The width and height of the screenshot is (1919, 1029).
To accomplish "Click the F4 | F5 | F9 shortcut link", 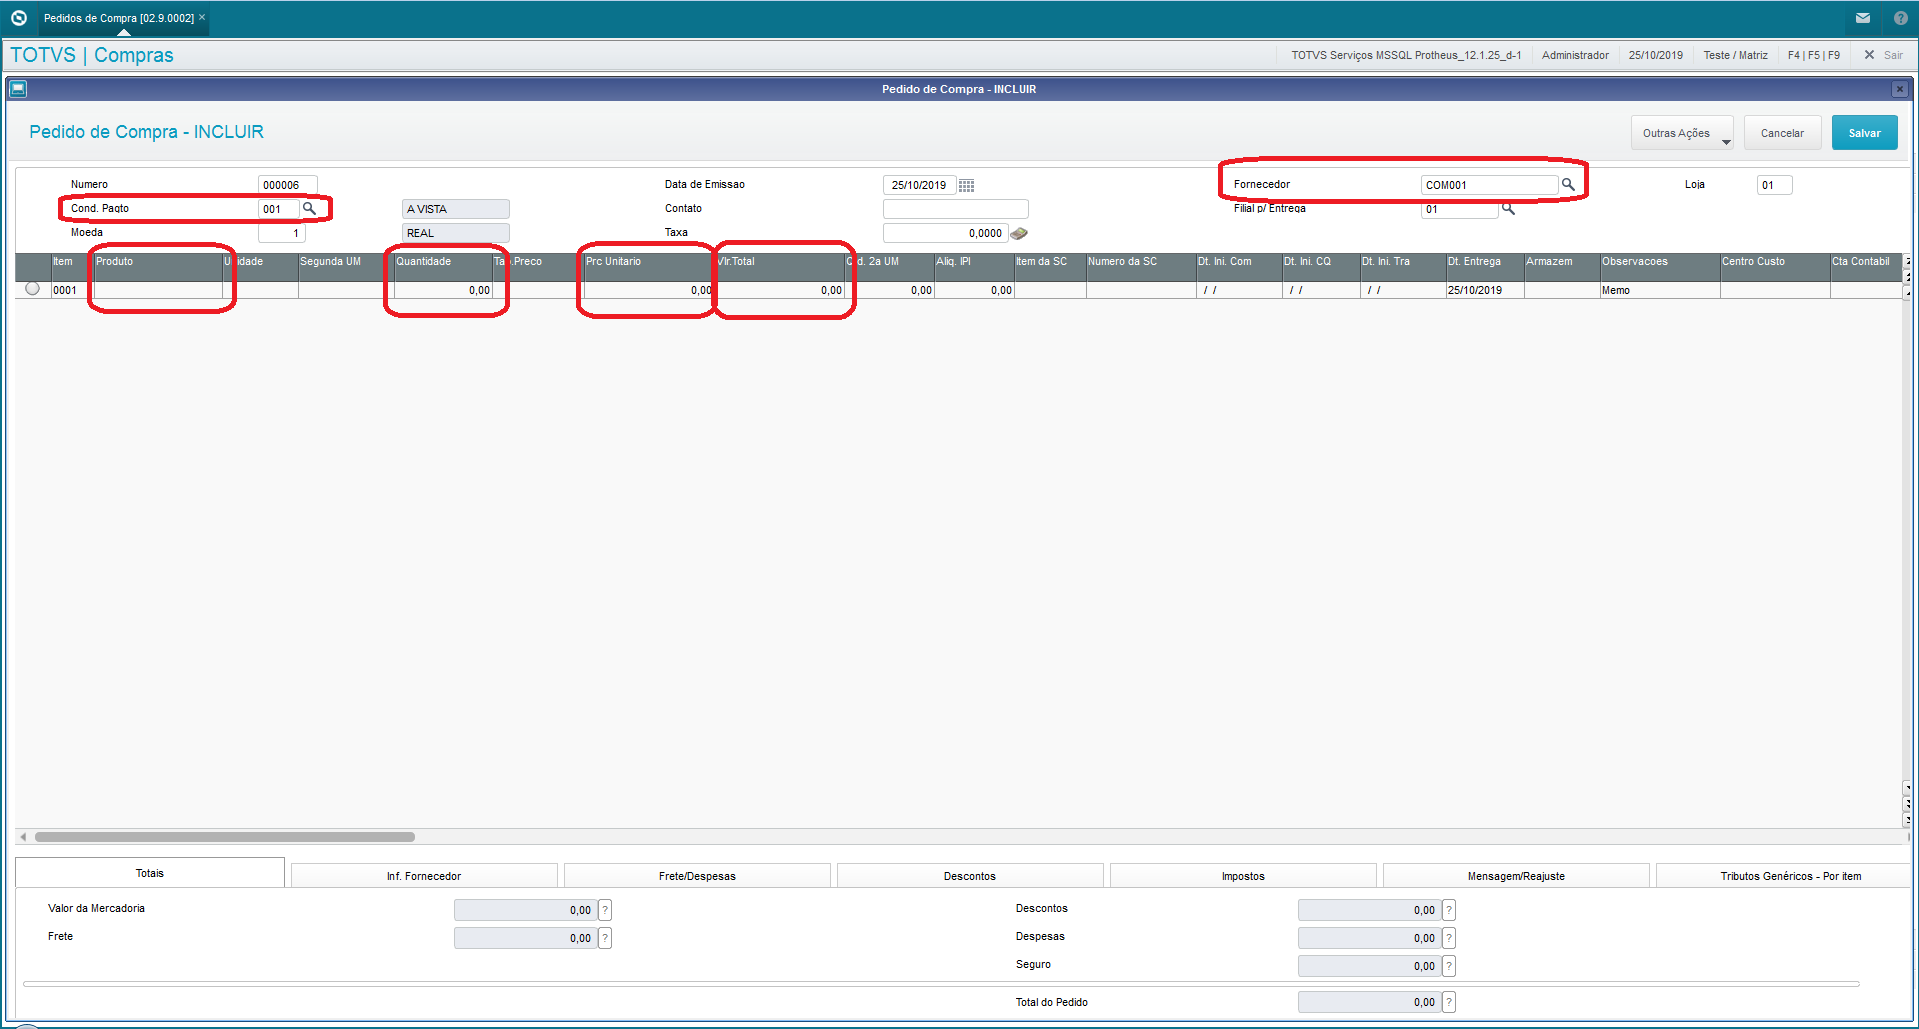I will click(1813, 55).
